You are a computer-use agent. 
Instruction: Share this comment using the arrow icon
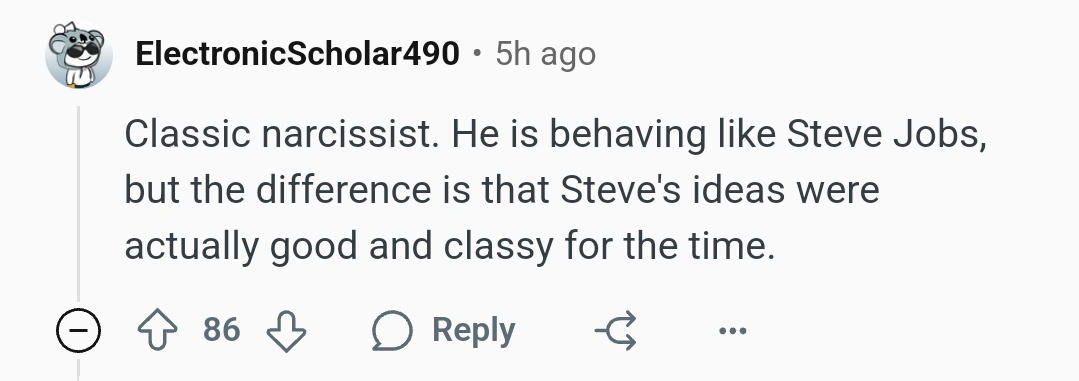(x=616, y=330)
